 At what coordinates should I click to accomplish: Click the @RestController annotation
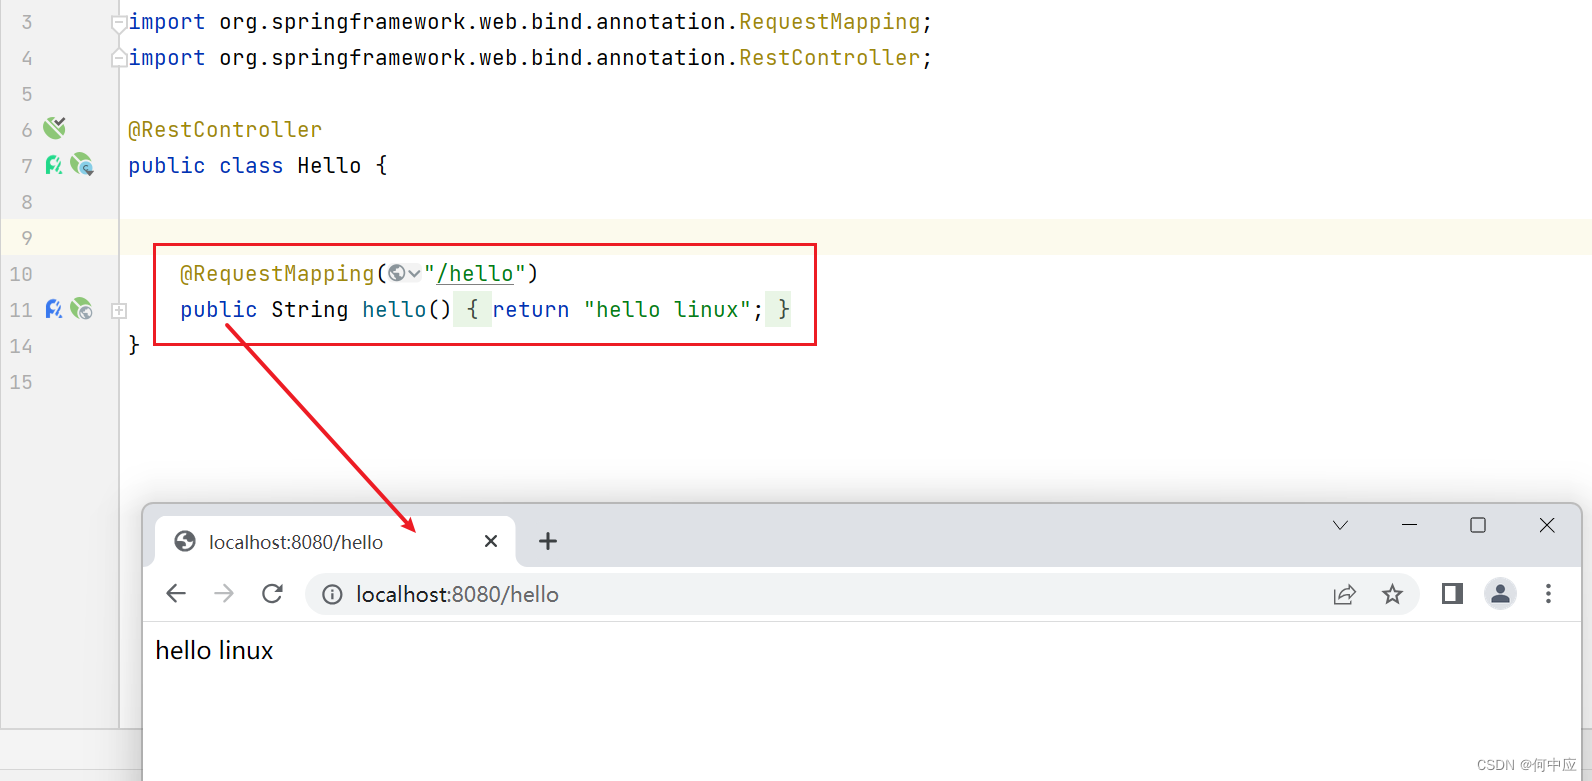tap(225, 129)
